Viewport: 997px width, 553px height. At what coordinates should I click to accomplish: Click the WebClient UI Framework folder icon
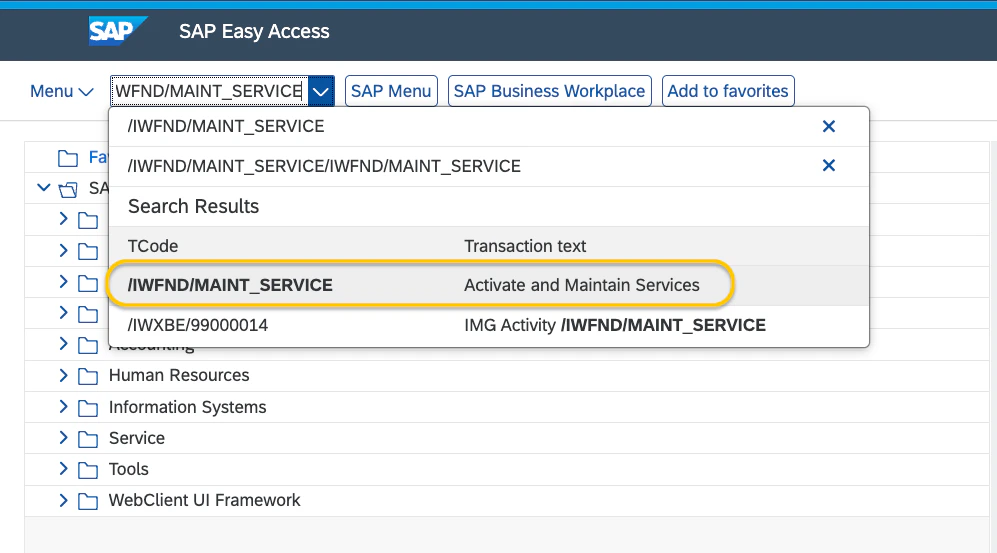[x=88, y=501]
